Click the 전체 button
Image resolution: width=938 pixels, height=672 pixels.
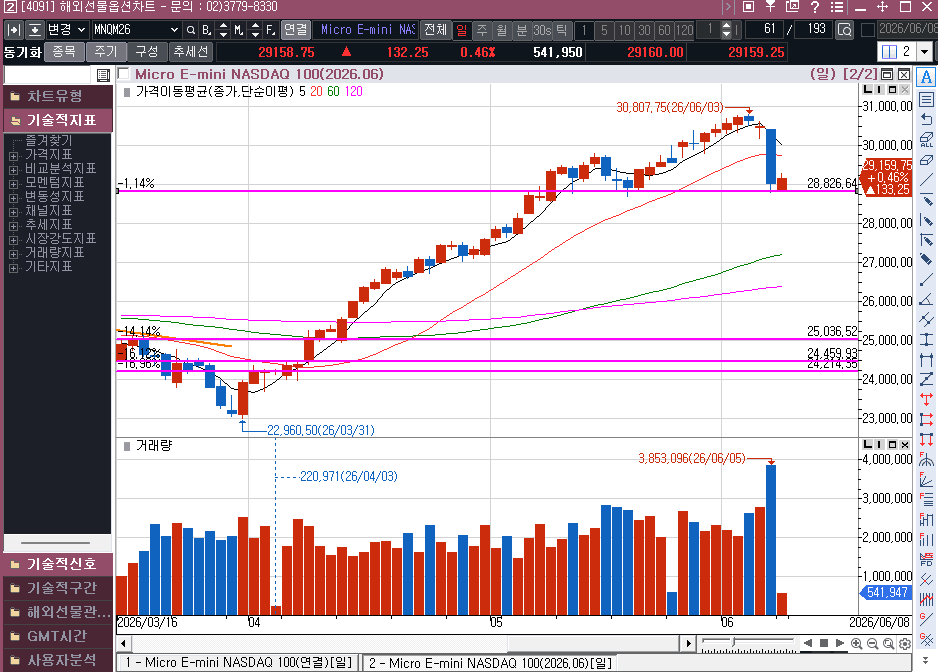coord(436,29)
